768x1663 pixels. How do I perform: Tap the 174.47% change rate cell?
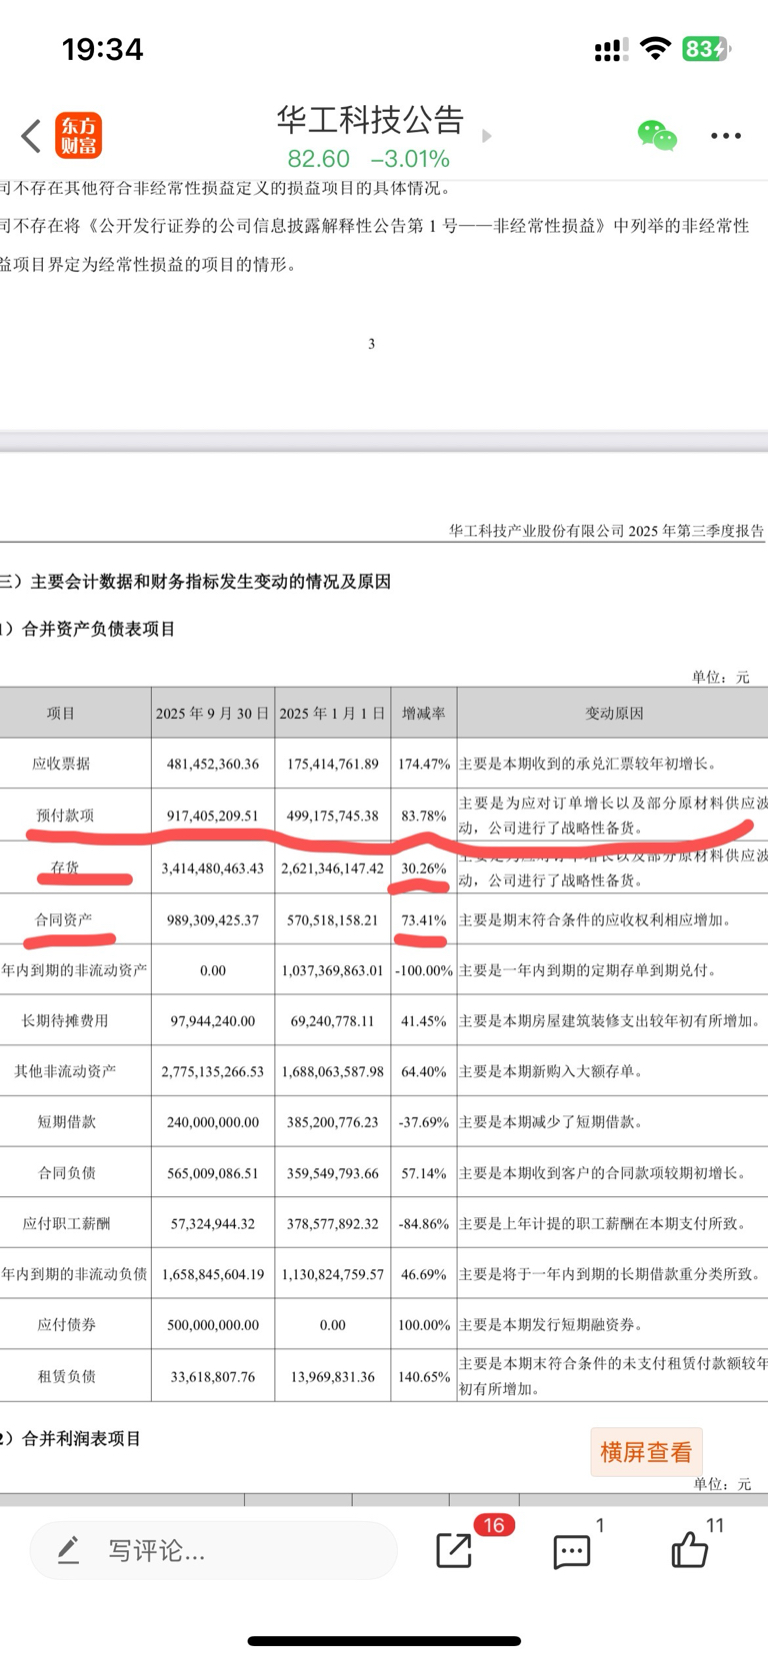[x=424, y=764]
